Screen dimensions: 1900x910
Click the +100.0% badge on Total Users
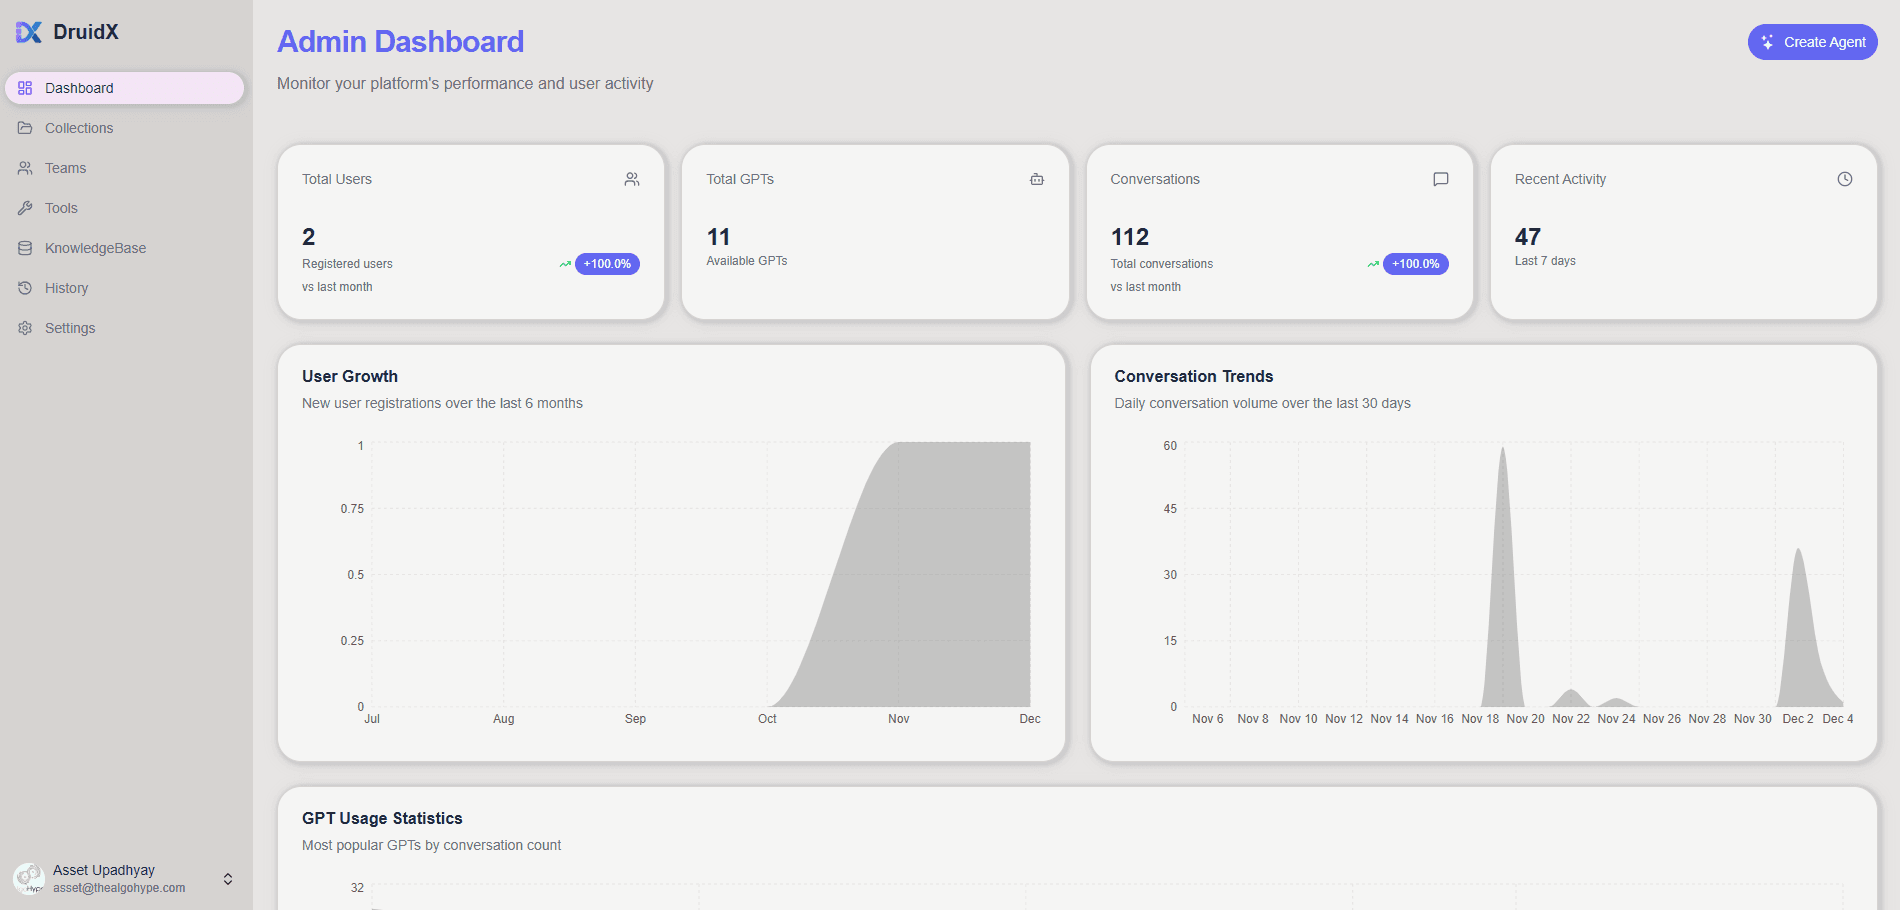[606, 264]
